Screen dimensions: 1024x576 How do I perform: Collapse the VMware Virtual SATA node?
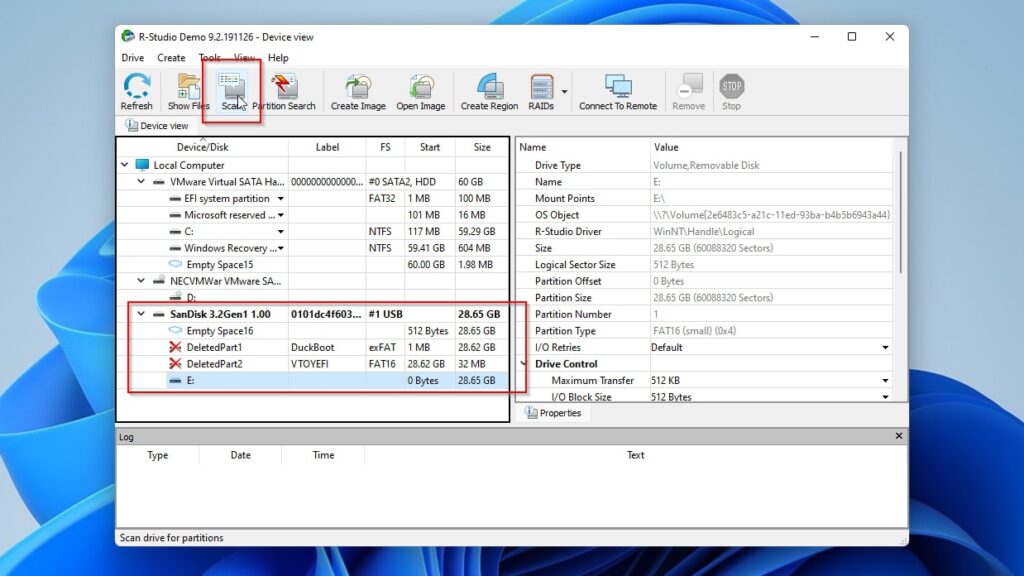coord(141,182)
